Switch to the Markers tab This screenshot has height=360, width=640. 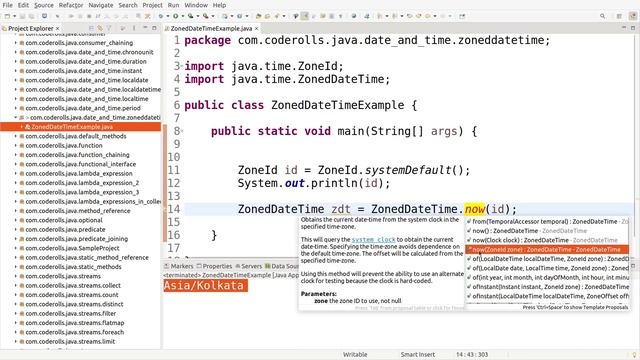[179, 266]
